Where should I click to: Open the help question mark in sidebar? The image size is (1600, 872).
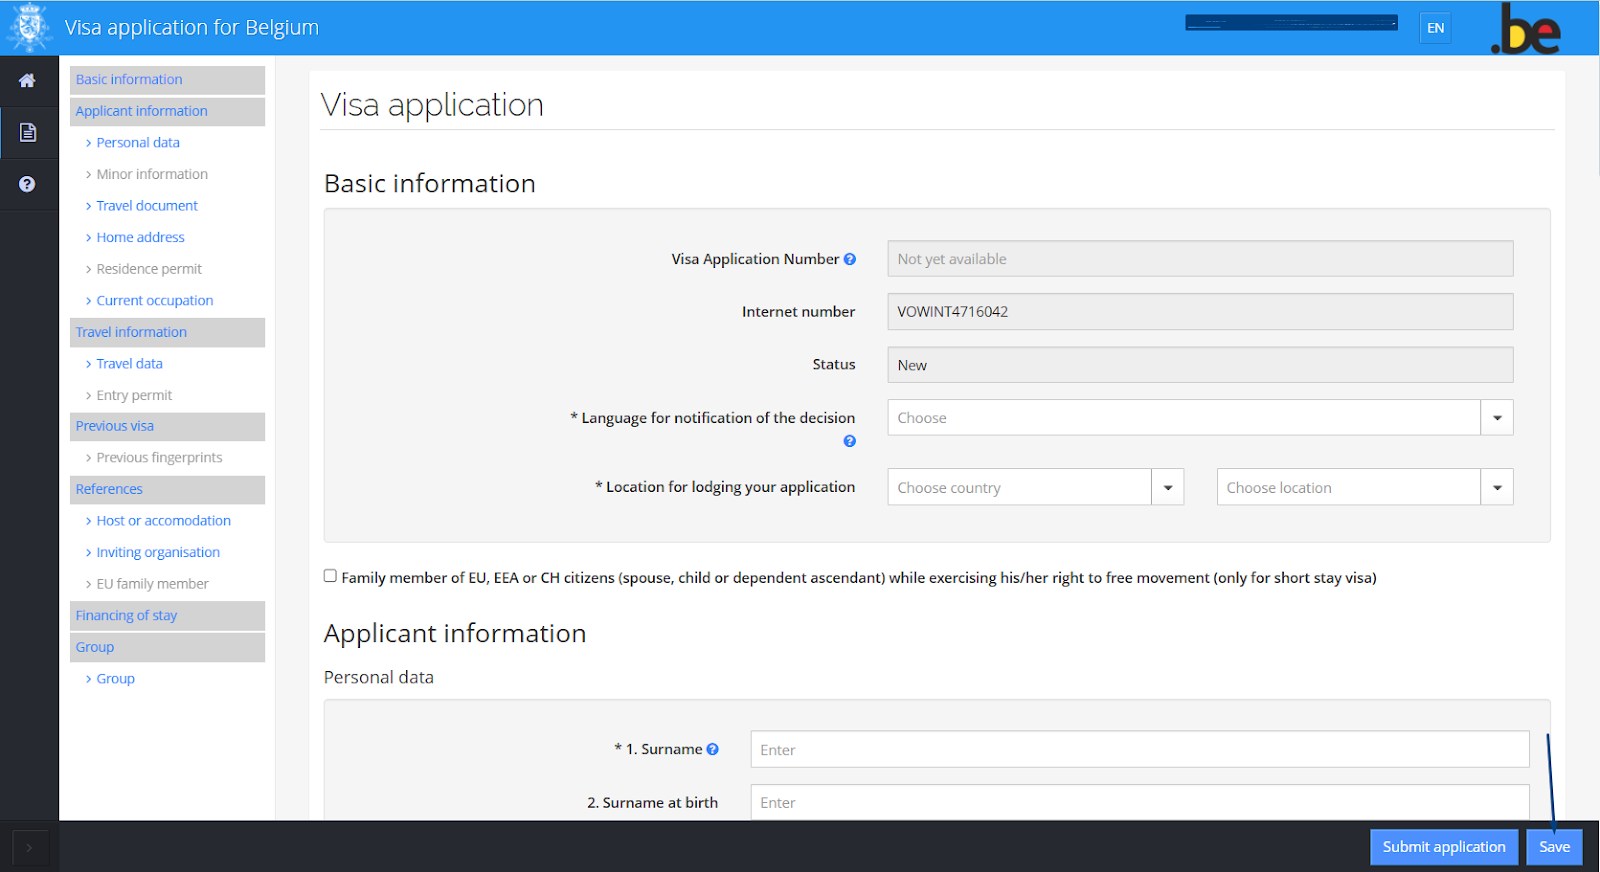(27, 184)
